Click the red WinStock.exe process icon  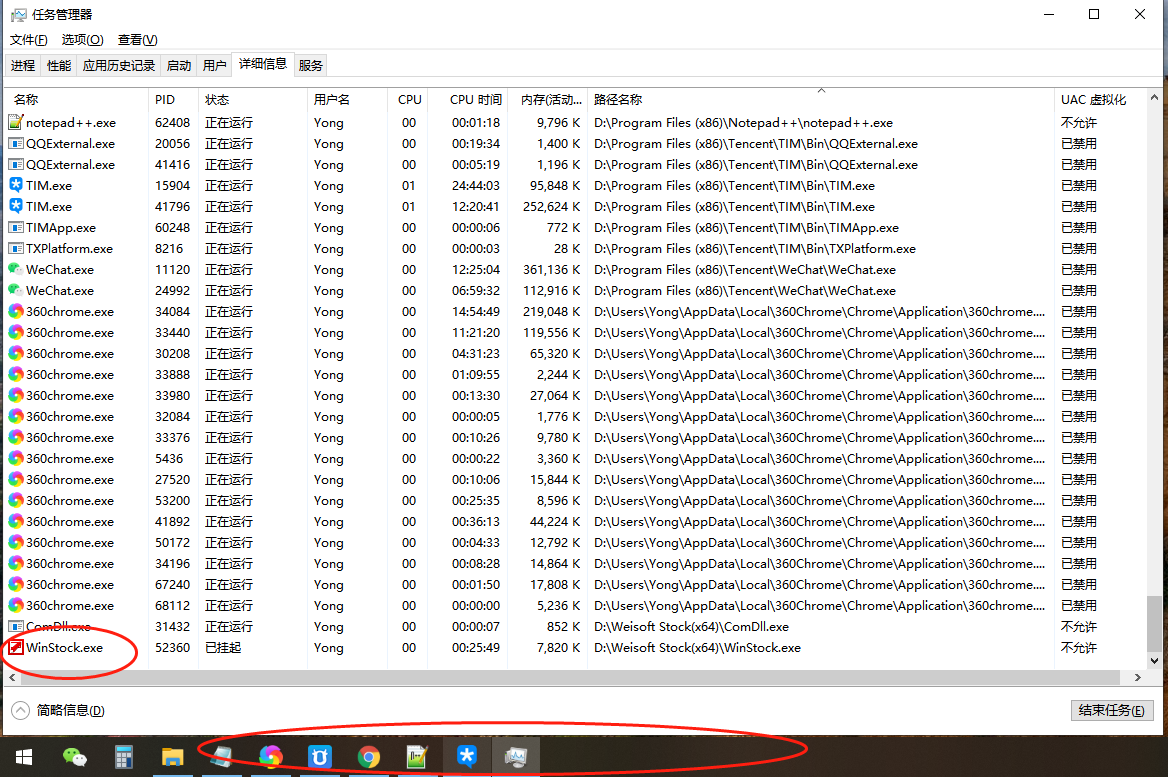pos(16,647)
